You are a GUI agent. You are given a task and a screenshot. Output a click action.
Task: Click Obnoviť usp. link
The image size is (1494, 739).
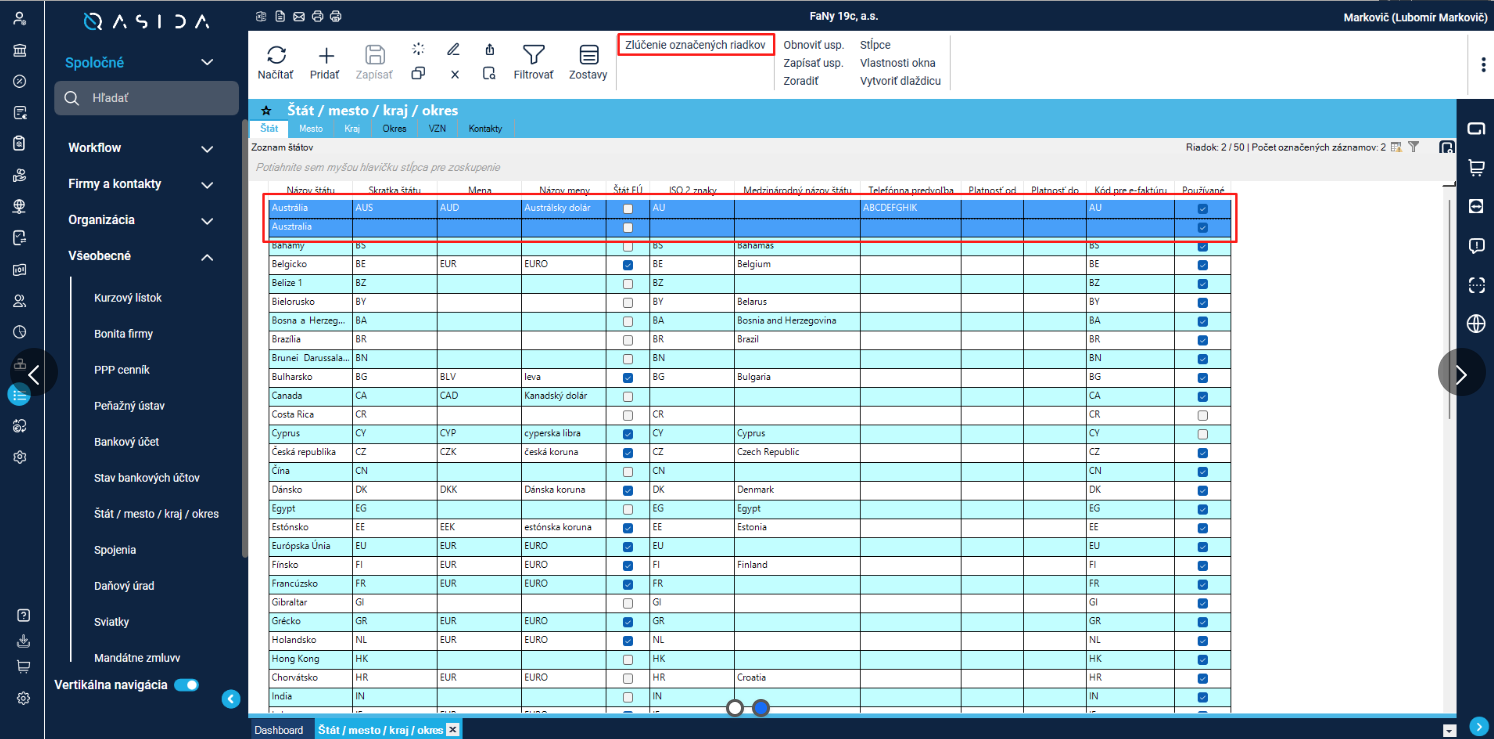(x=814, y=45)
